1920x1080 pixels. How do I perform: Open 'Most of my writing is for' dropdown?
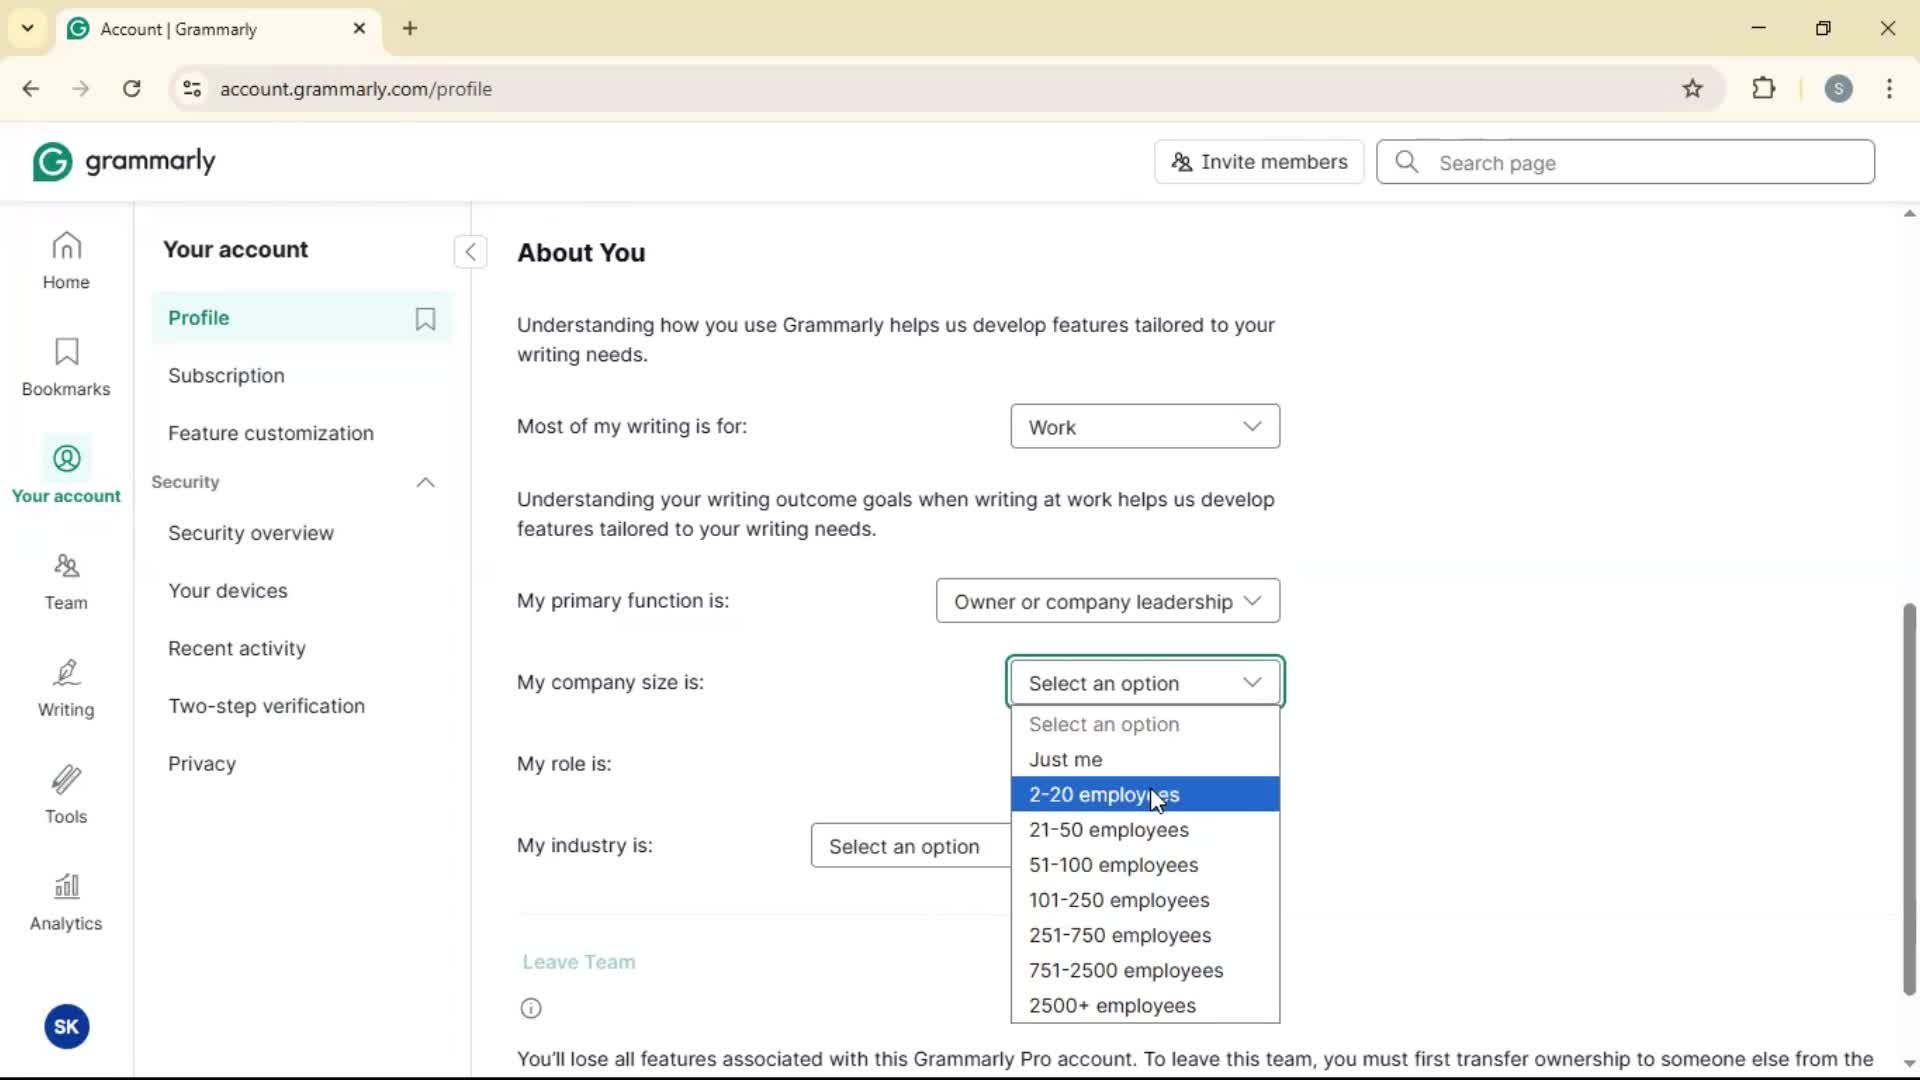1144,427
